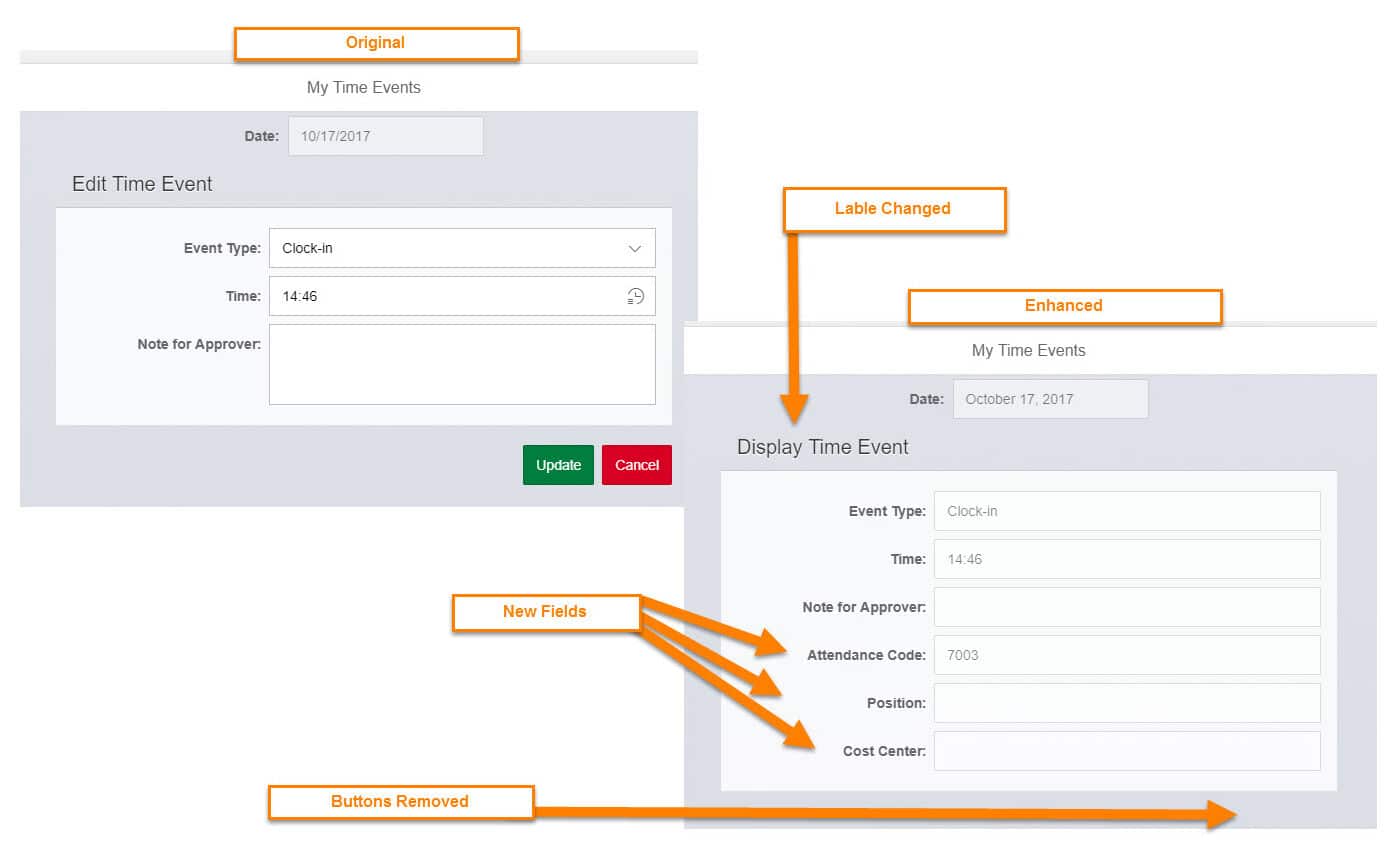
Task: Click the read-only 14:46 Time field
Action: [1127, 559]
